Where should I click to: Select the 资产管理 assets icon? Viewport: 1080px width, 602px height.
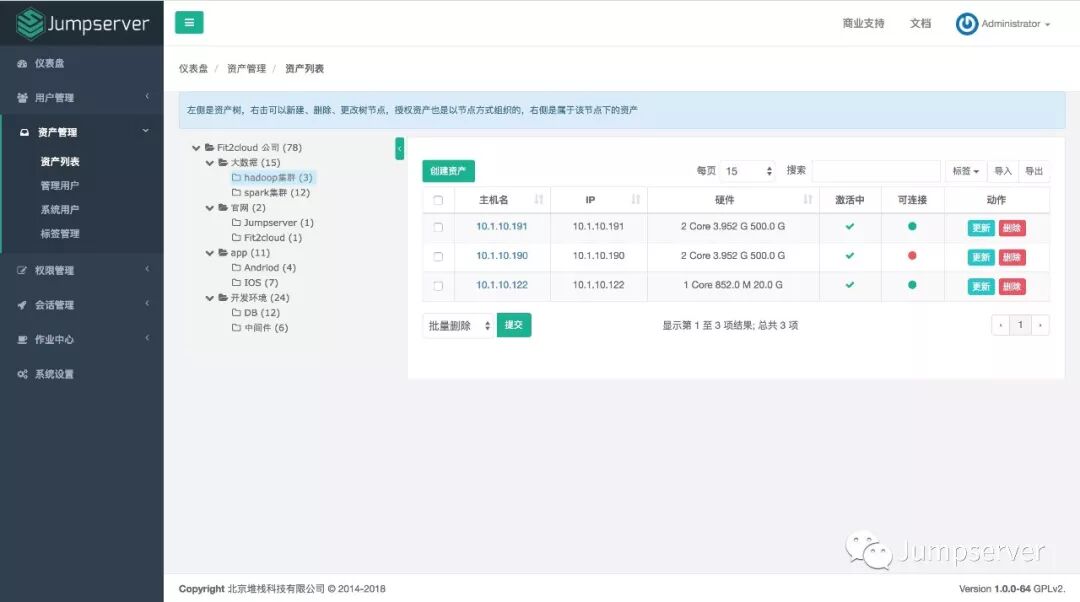click(x=24, y=130)
